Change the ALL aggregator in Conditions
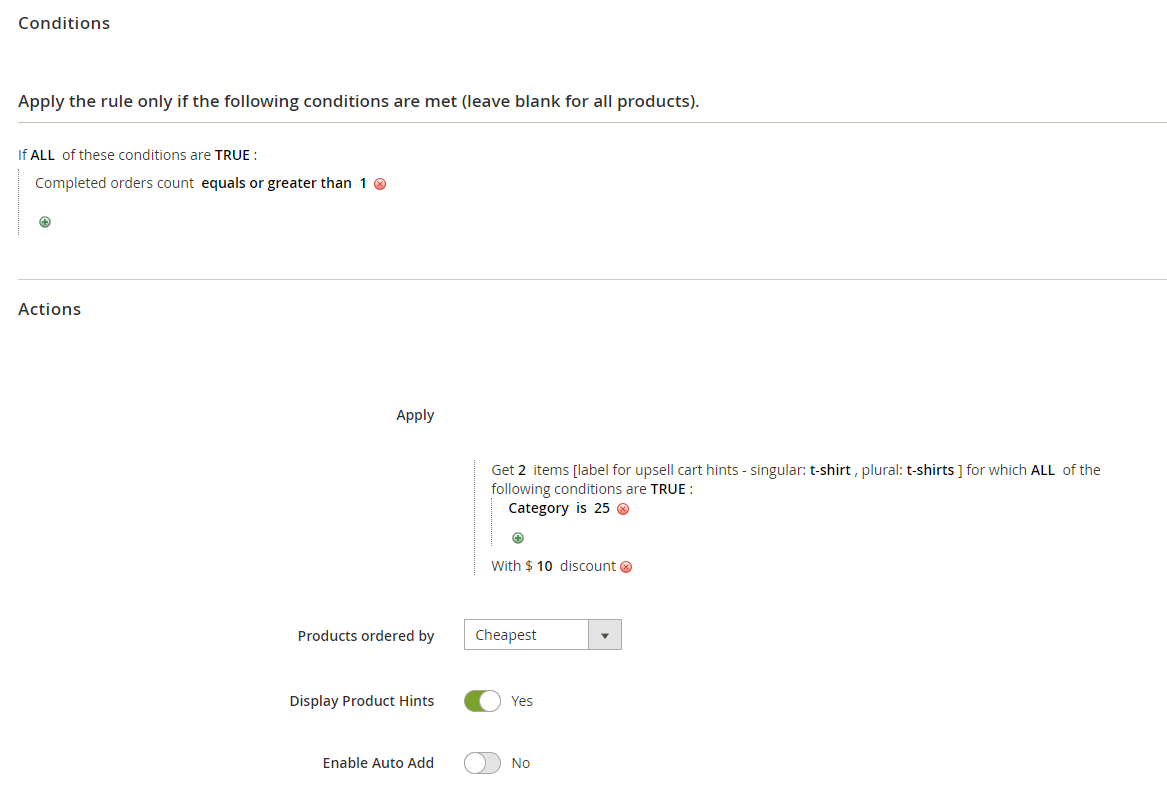Viewport: 1167px width, 798px height. pos(42,155)
